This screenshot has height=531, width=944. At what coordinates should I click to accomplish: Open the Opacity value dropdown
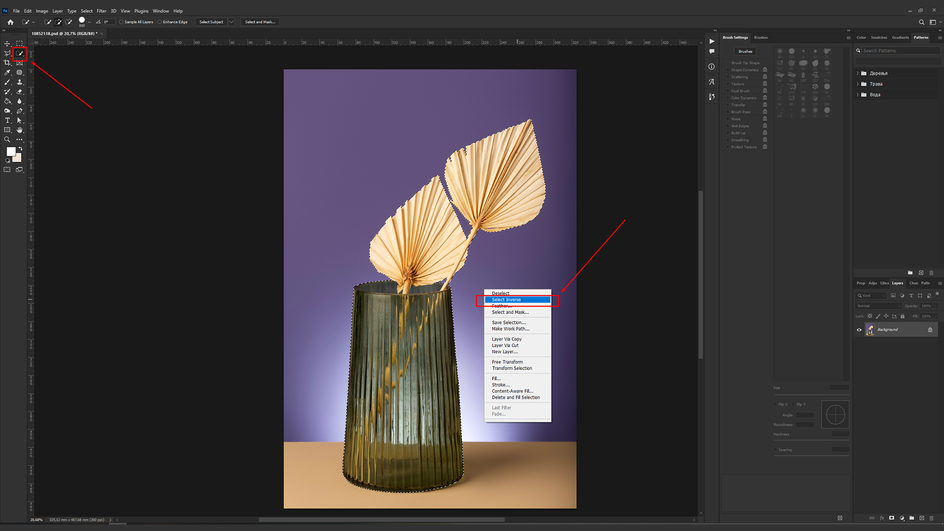936,306
